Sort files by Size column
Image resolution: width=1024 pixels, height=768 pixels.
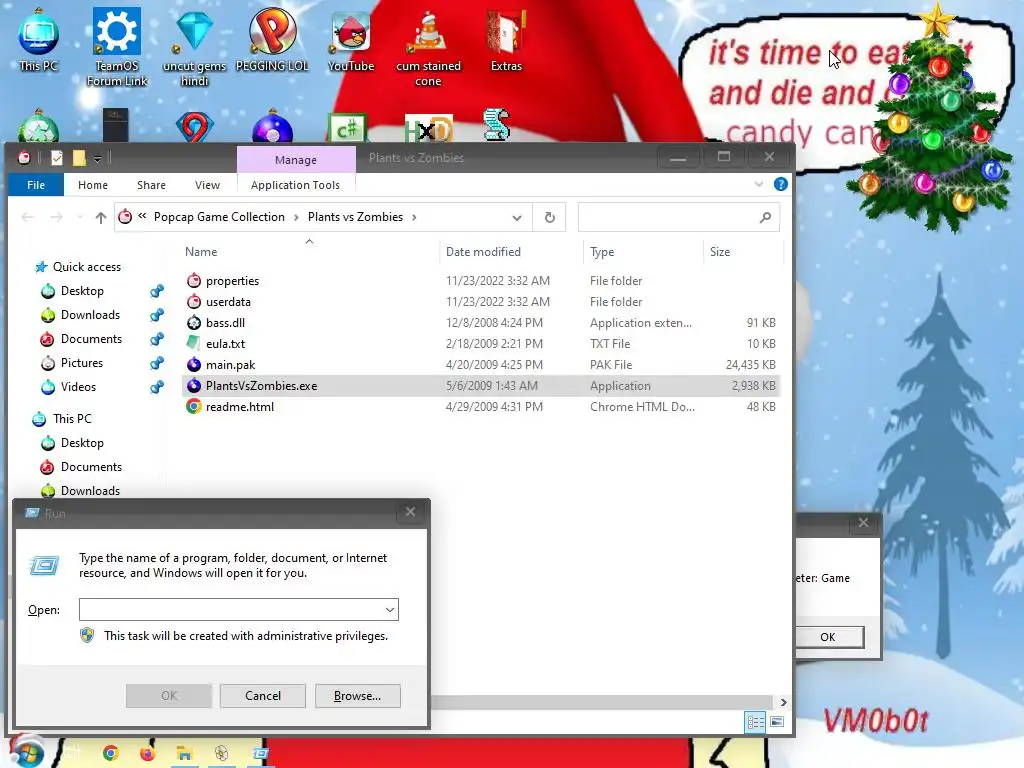[x=743, y=251]
